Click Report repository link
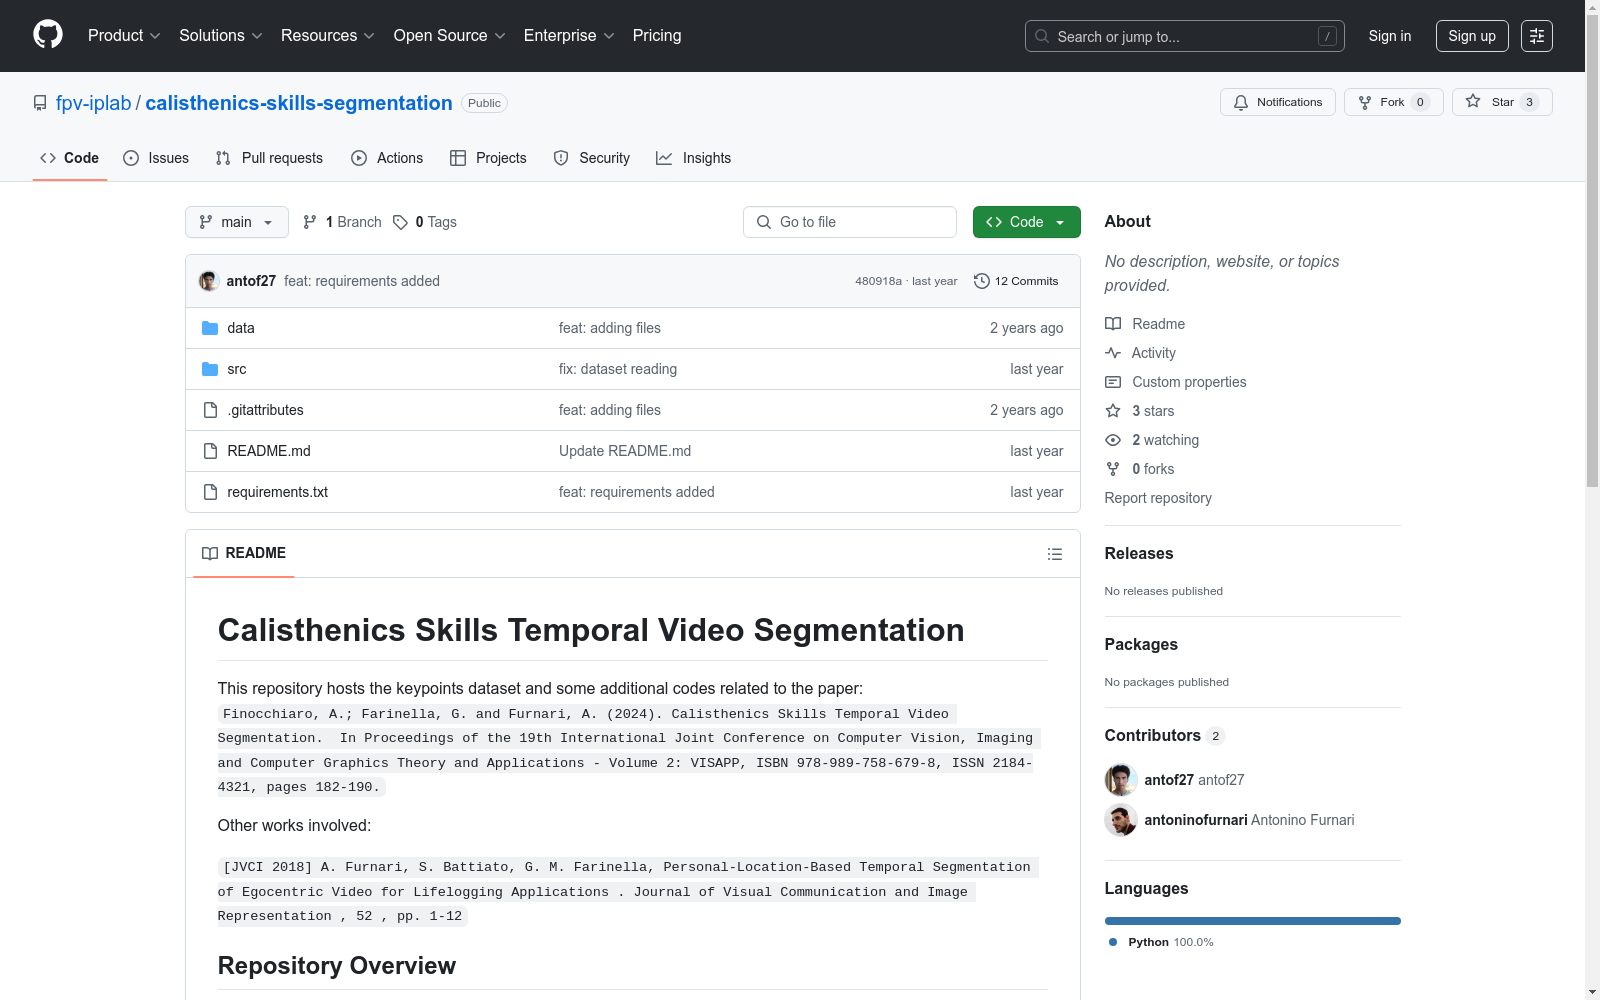1600x1000 pixels. coord(1158,498)
